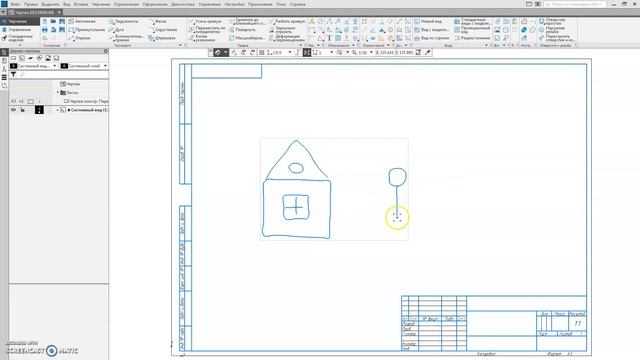The image size is (640, 360).
Task: Select the Автолиния tool
Action: 82,21
